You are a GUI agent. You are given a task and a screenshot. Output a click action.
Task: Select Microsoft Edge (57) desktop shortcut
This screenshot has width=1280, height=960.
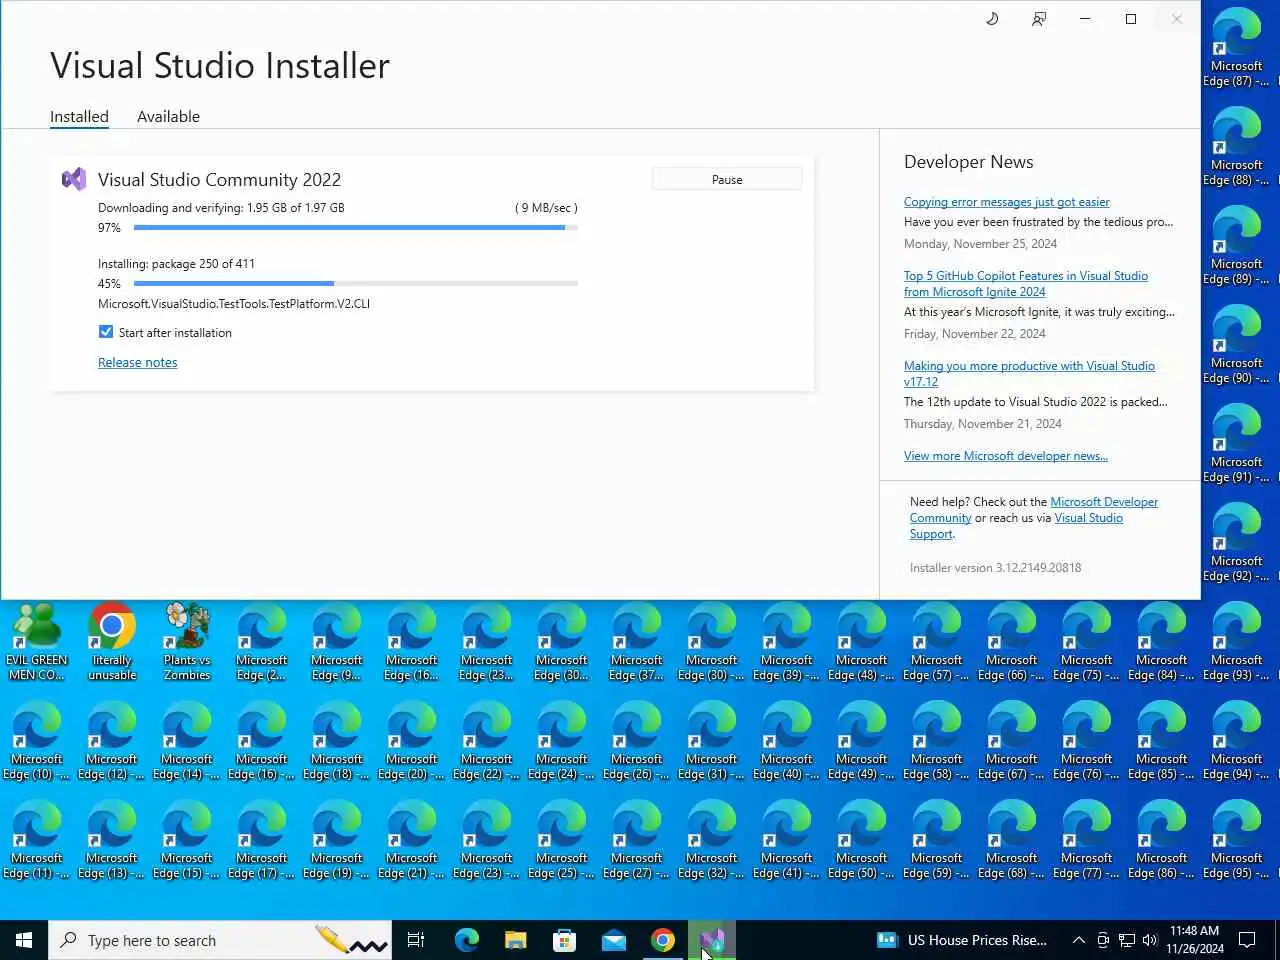click(x=937, y=643)
